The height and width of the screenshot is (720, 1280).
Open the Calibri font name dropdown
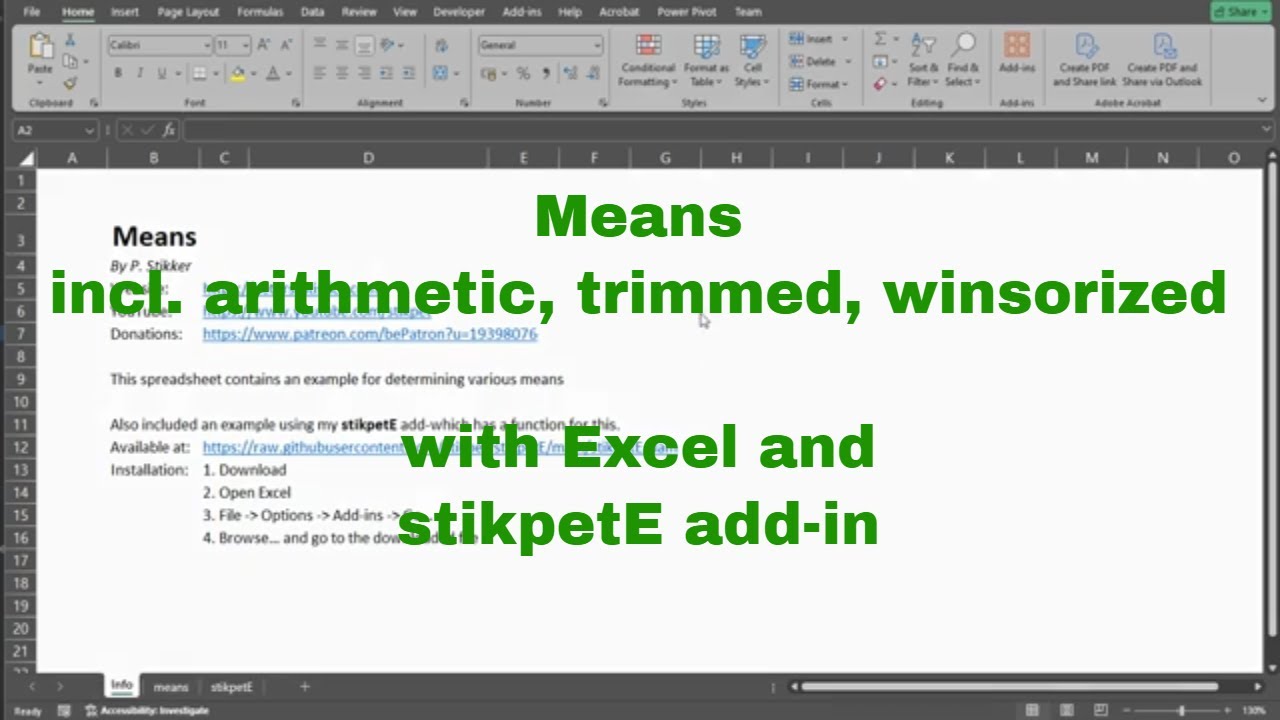[207, 46]
